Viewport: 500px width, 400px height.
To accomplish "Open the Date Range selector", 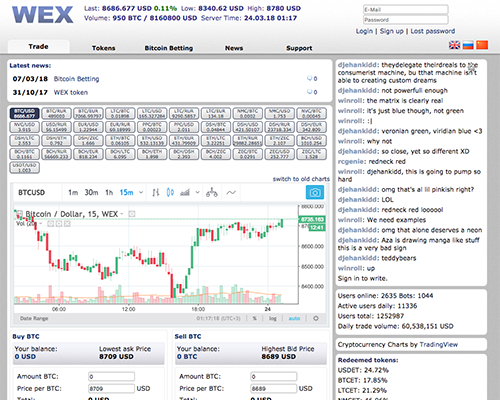I will (34, 318).
